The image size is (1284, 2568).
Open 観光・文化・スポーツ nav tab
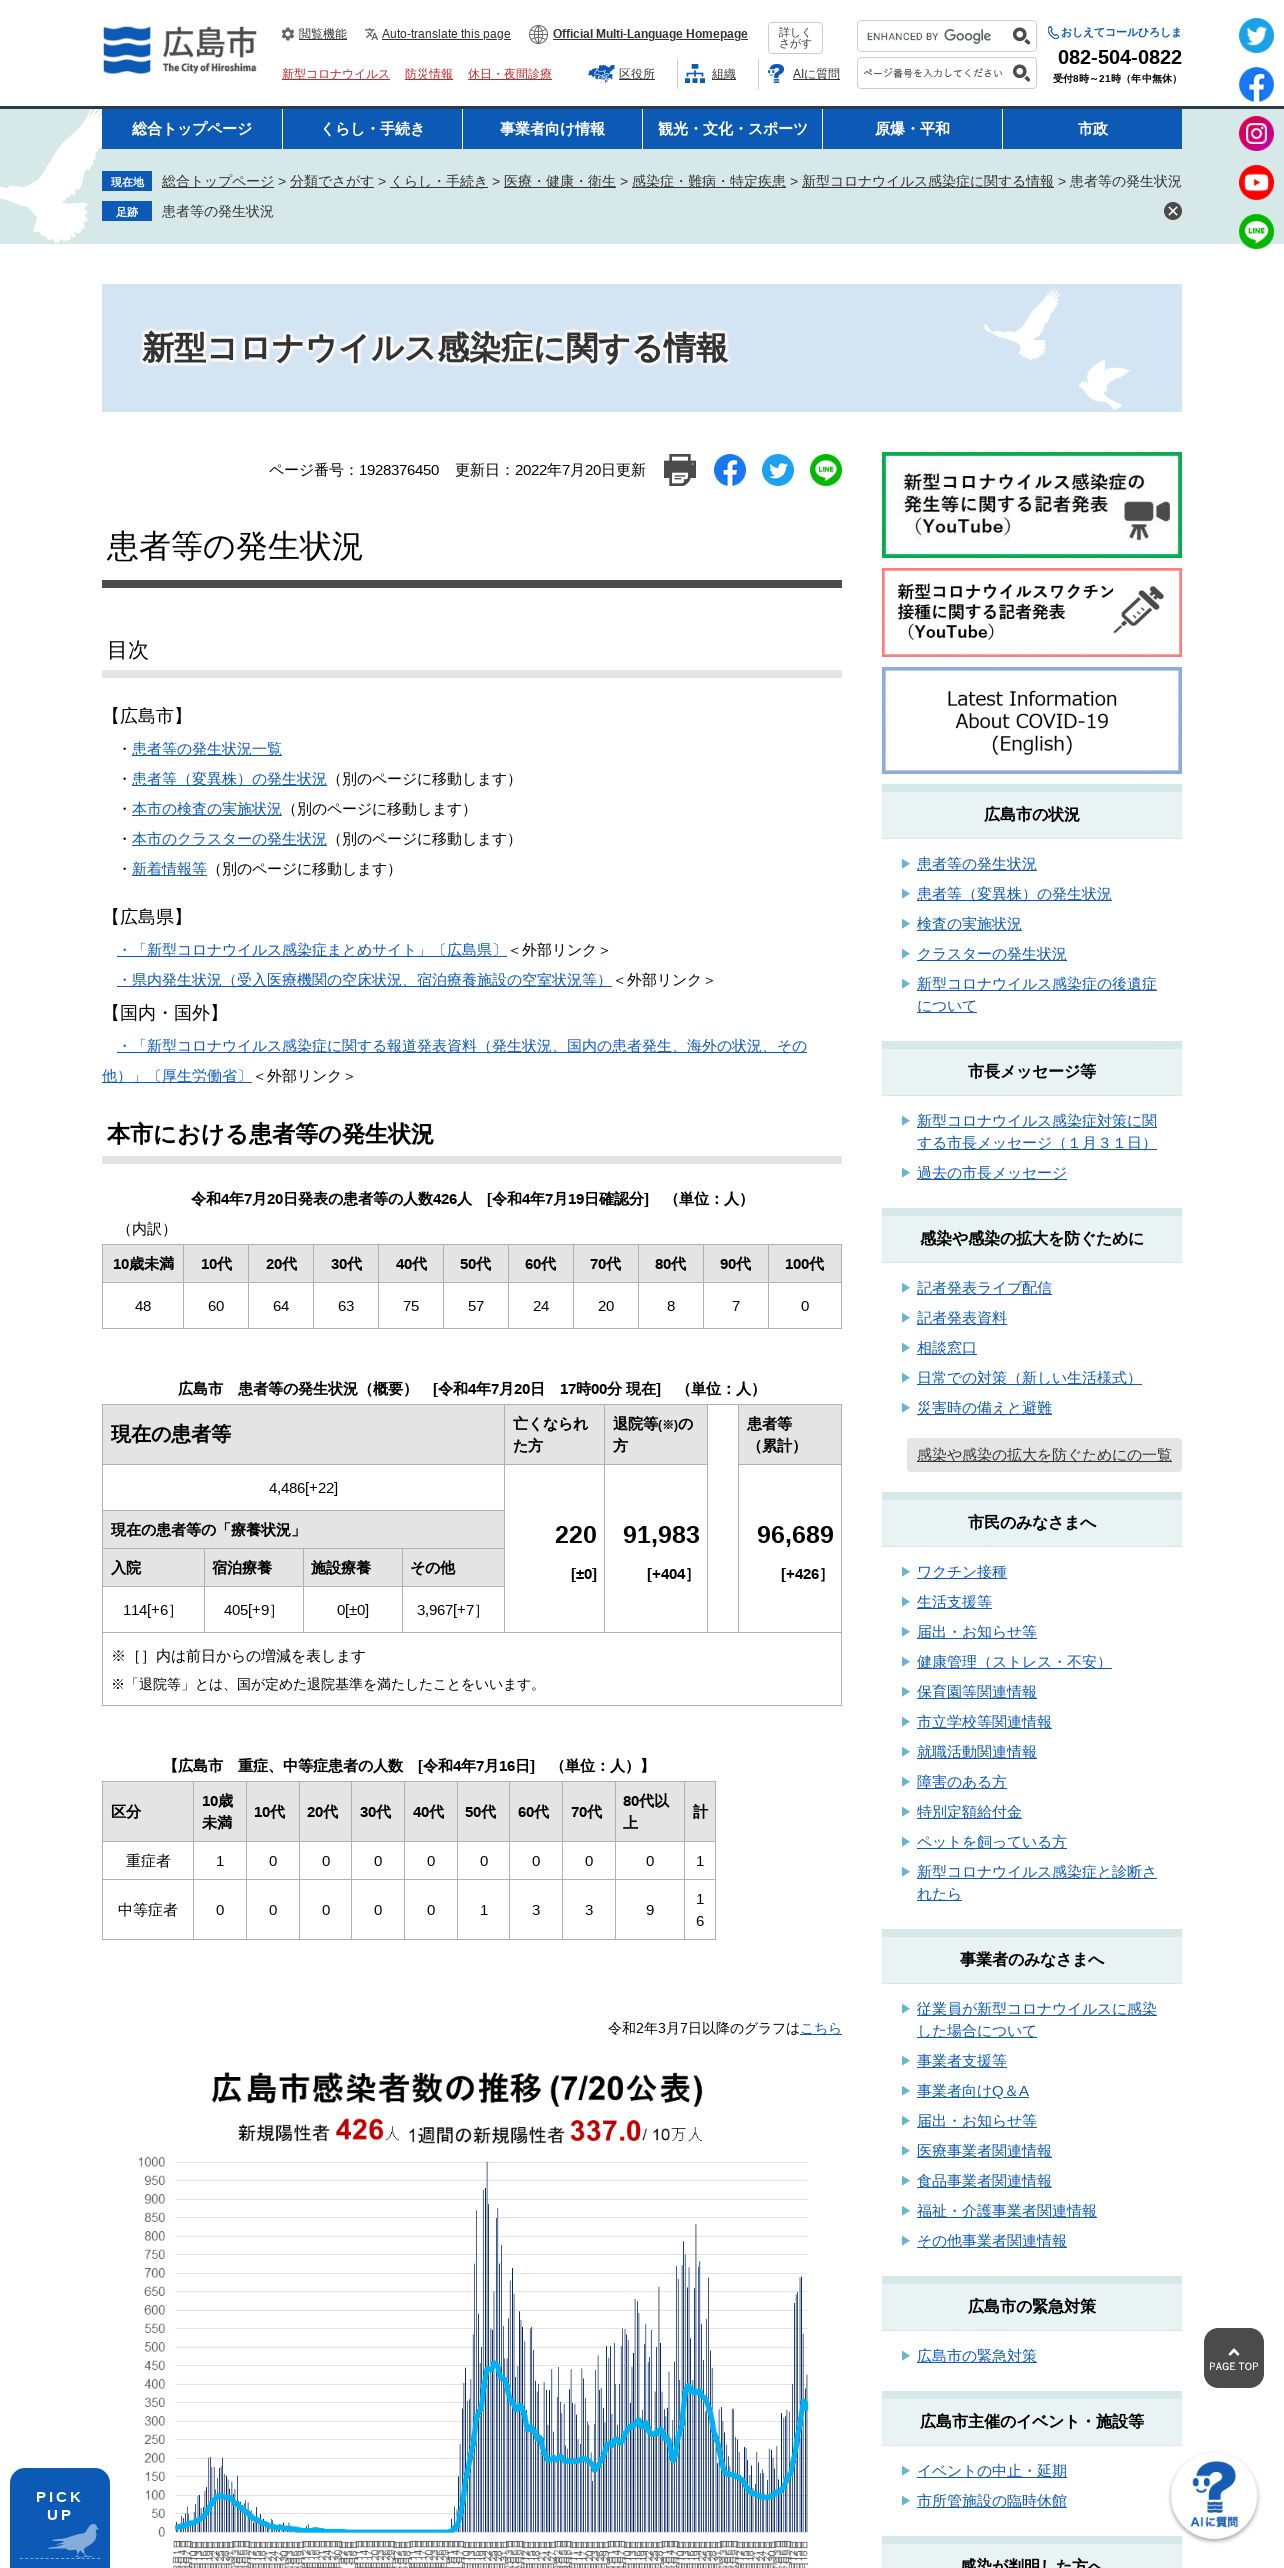click(x=732, y=129)
